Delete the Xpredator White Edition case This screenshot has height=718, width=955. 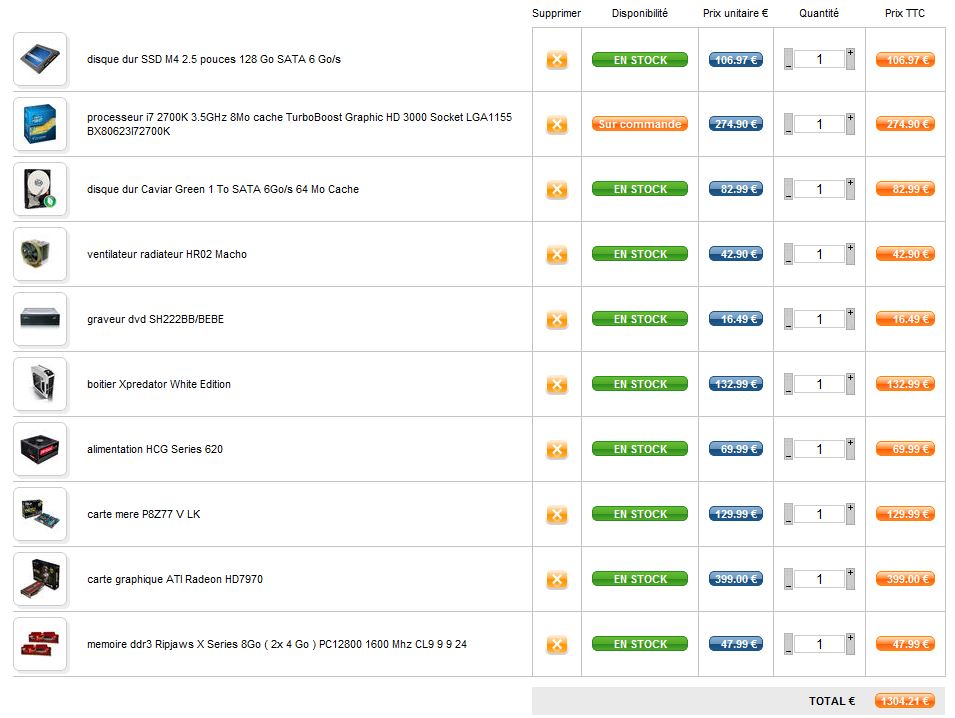point(557,385)
